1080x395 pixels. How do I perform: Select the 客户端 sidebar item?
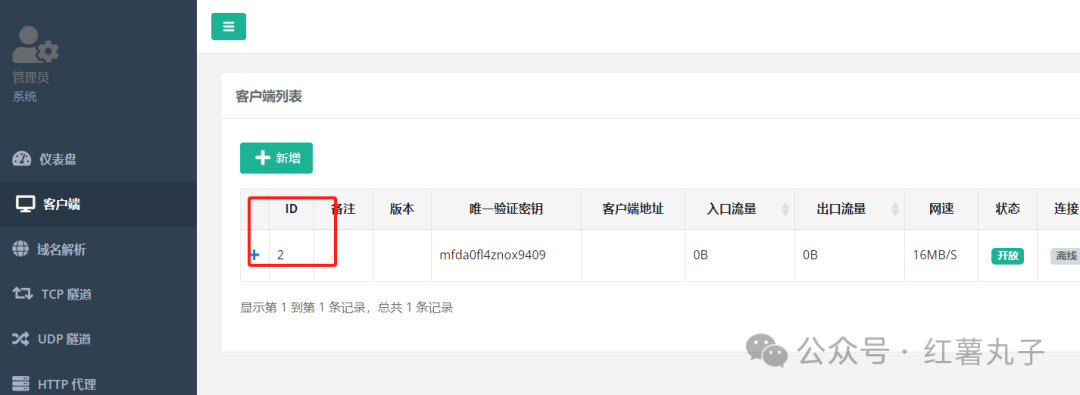pyautogui.click(x=98, y=204)
